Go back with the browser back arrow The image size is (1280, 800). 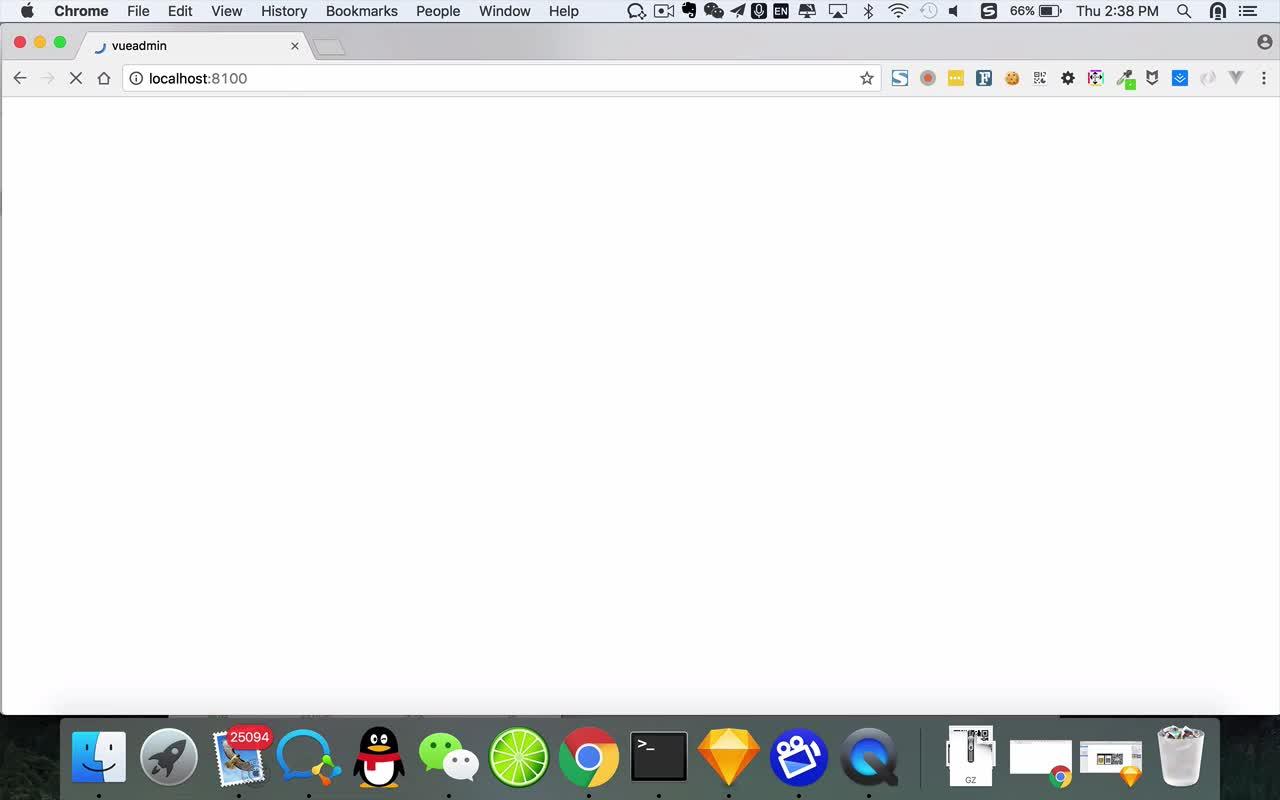[x=20, y=78]
